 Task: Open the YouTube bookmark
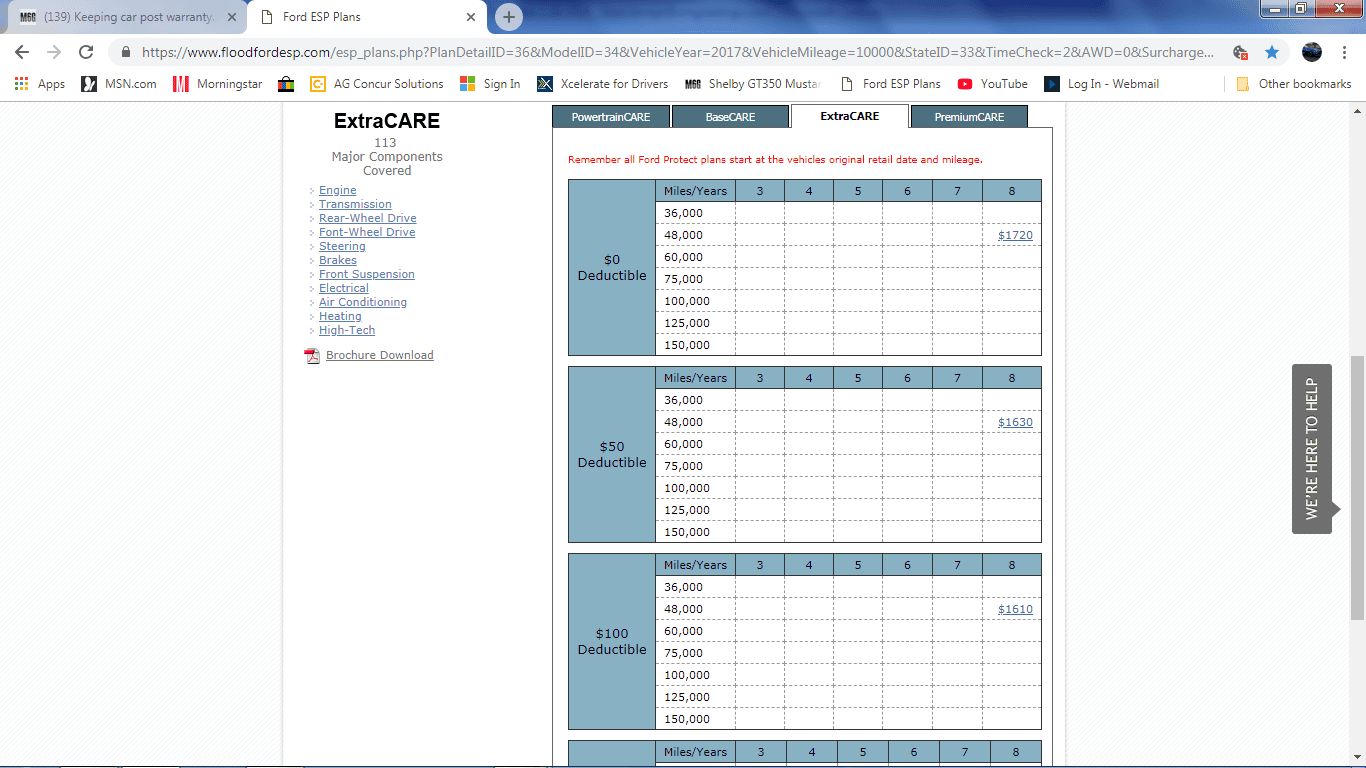(992, 84)
